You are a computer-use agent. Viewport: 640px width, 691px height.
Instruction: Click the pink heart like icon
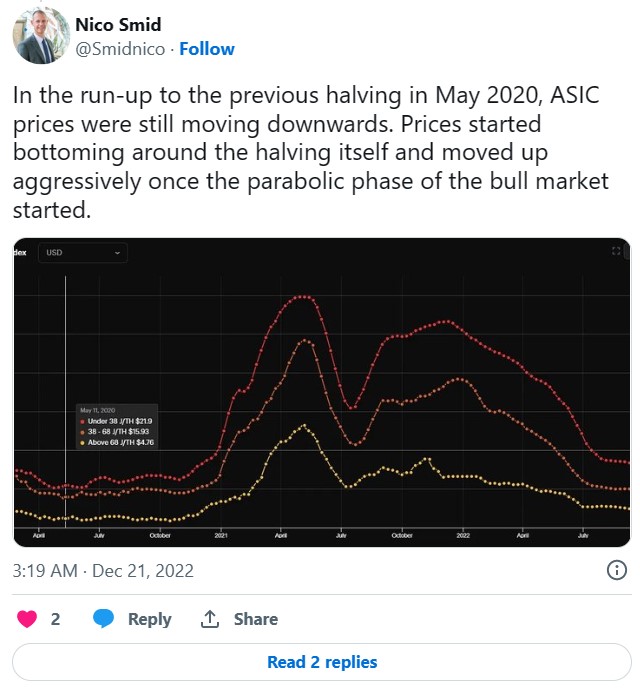click(x=27, y=618)
